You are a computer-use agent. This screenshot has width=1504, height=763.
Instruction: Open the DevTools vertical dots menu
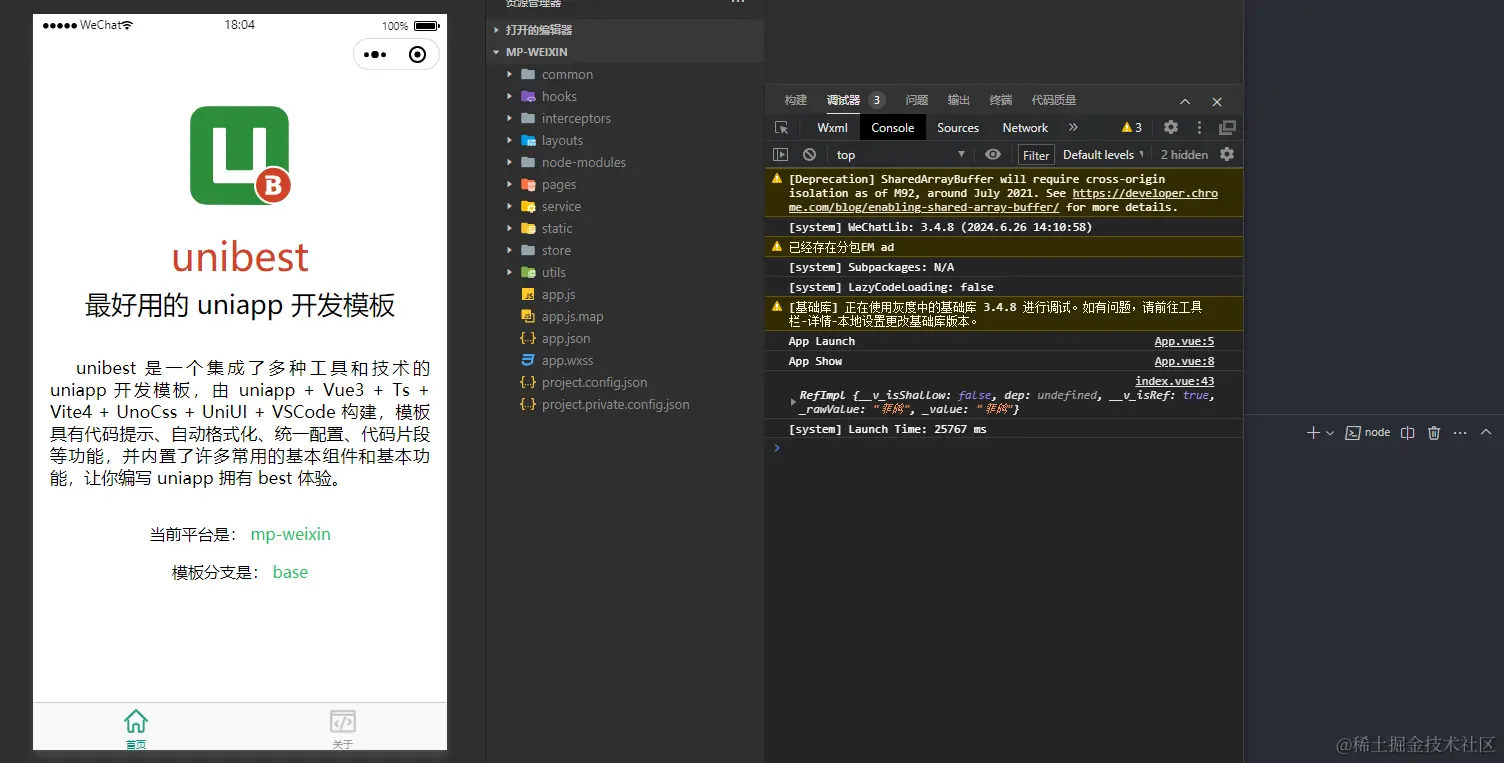pos(1199,128)
